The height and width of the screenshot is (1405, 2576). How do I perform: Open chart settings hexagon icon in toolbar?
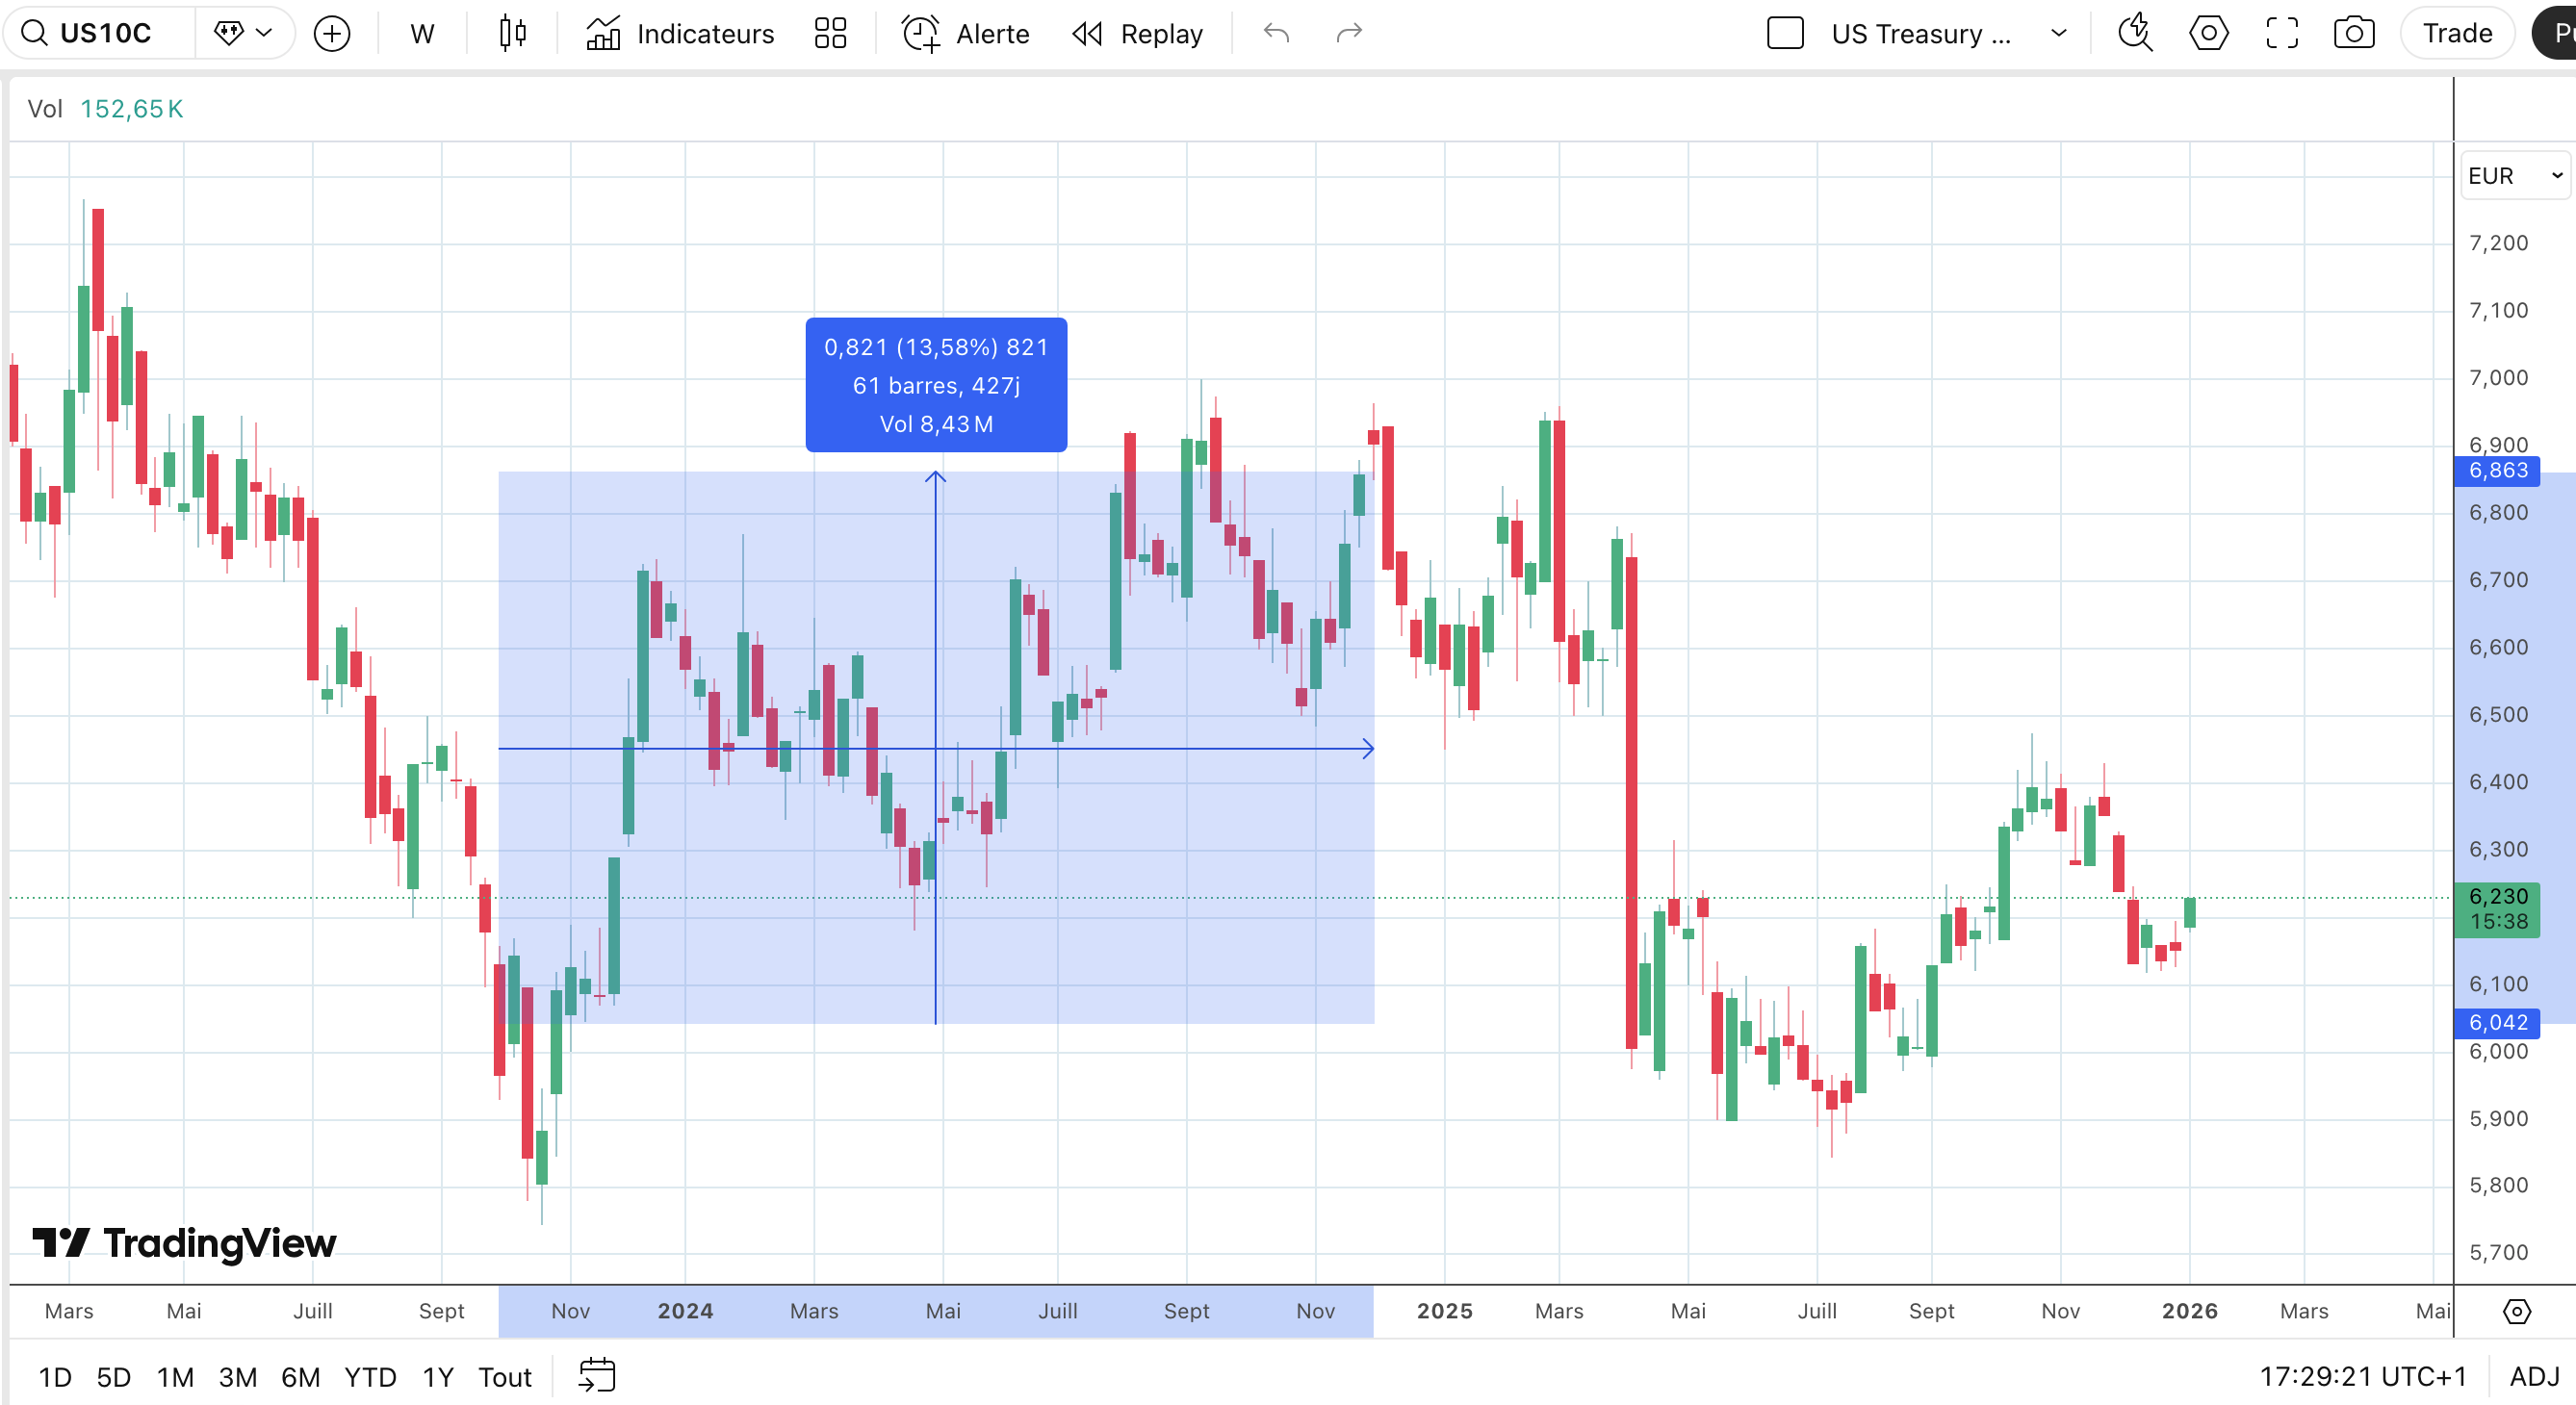2208,34
